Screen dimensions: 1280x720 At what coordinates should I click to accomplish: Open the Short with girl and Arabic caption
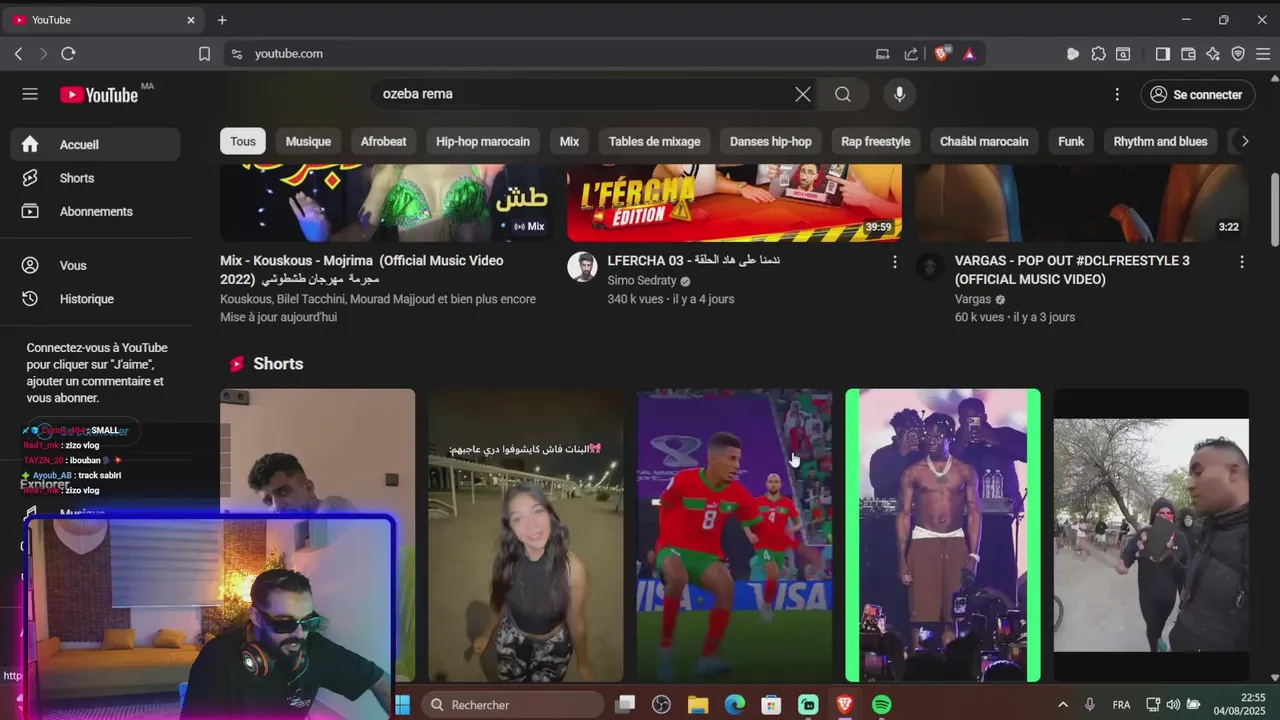click(526, 535)
